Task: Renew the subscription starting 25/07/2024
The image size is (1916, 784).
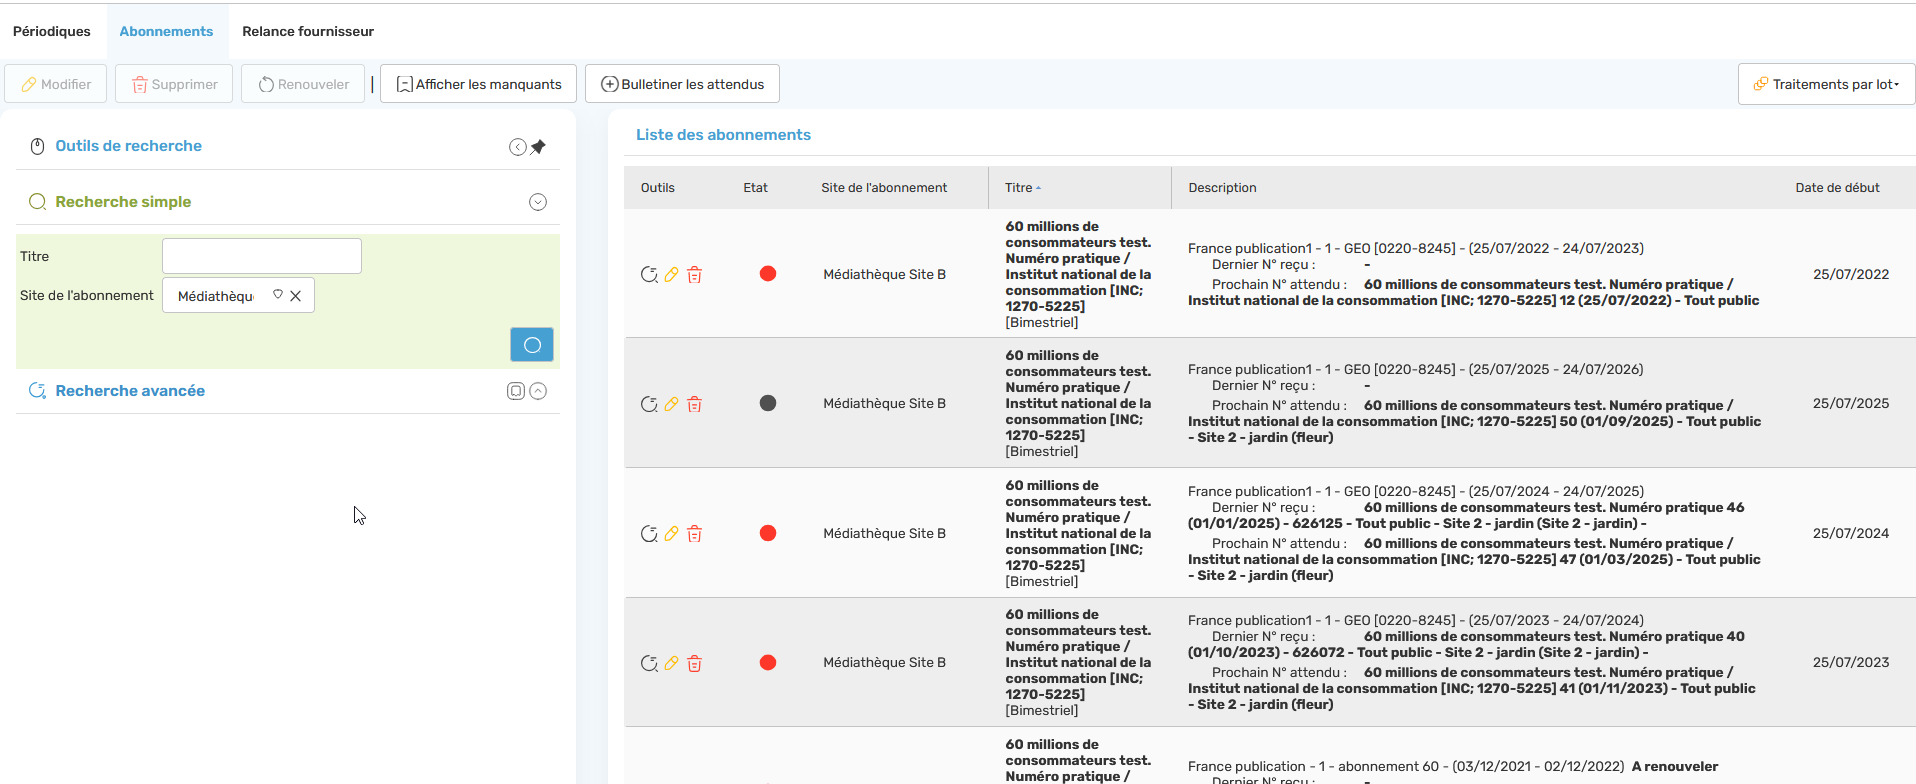Action: (x=649, y=534)
